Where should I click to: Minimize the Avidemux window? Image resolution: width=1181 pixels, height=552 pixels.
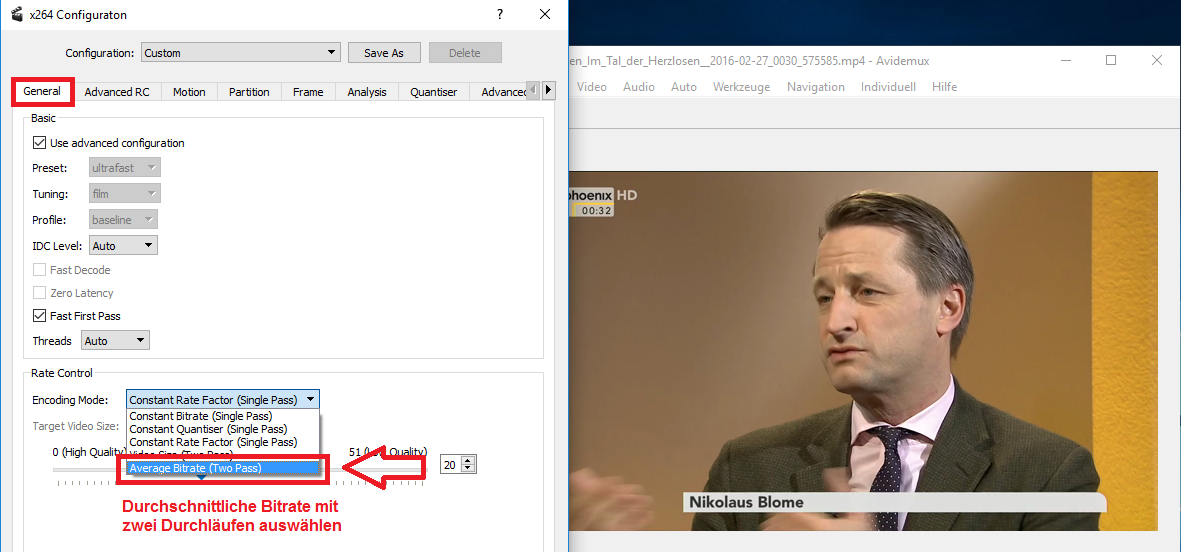[x=1065, y=61]
